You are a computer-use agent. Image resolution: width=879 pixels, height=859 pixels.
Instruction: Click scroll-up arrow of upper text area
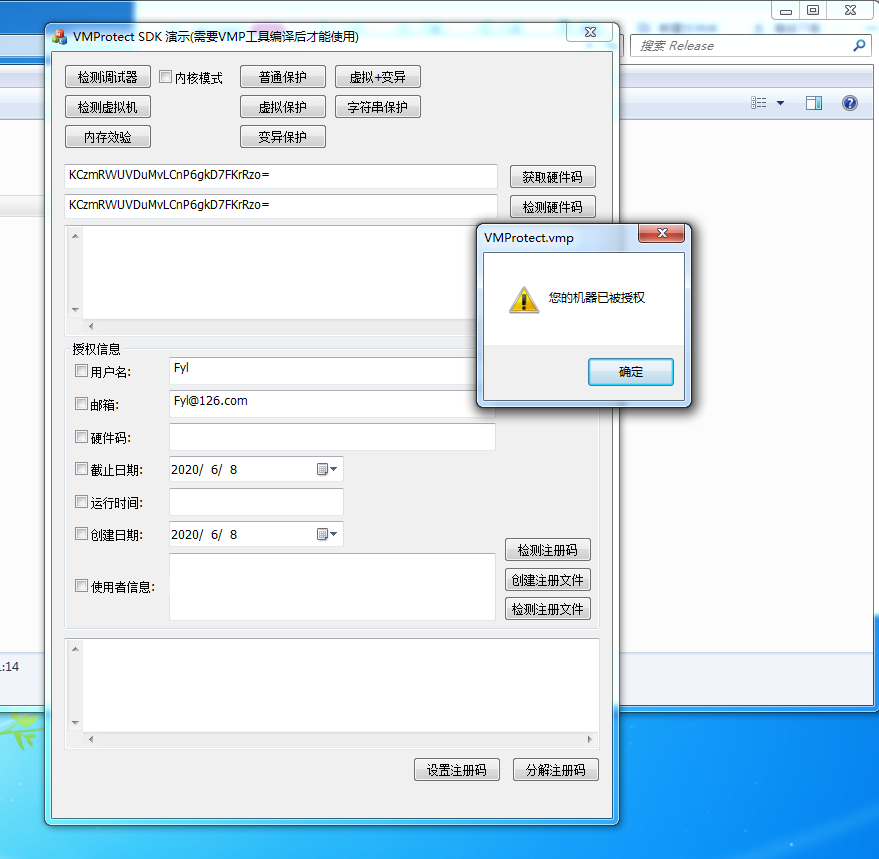[75, 236]
